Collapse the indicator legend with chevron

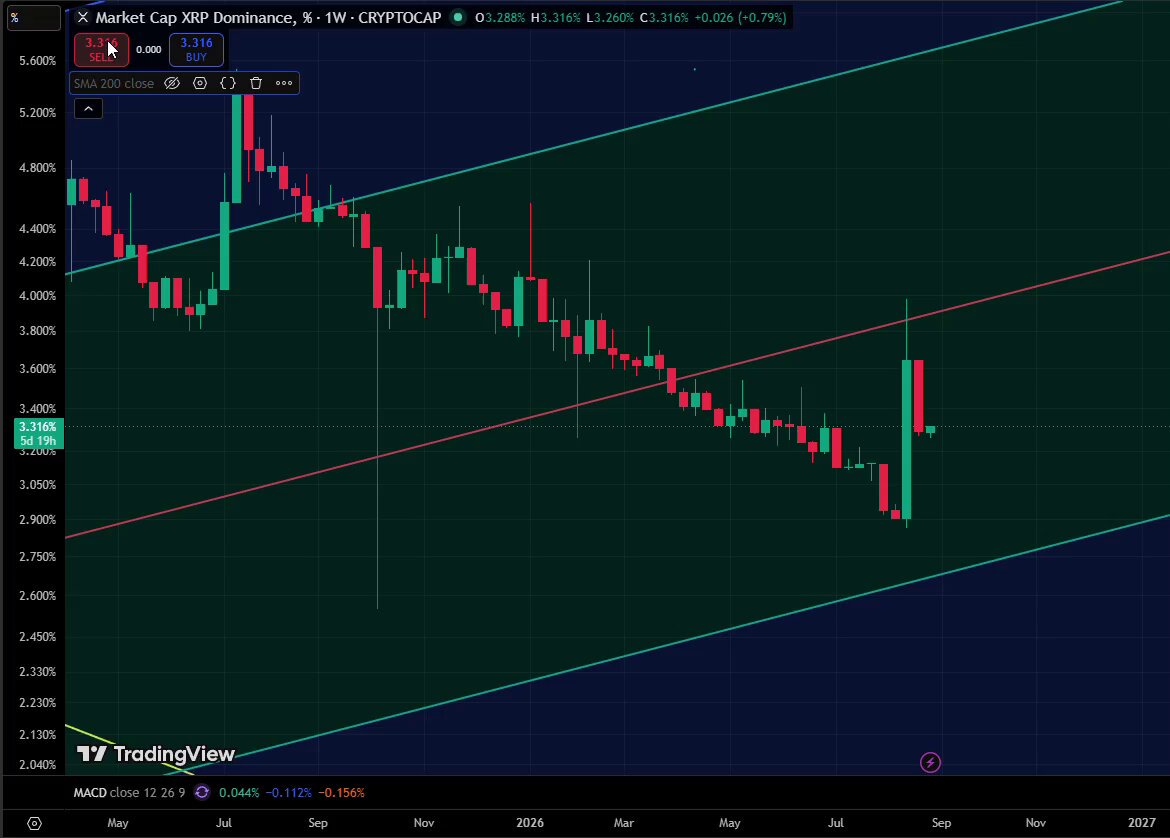tap(88, 109)
